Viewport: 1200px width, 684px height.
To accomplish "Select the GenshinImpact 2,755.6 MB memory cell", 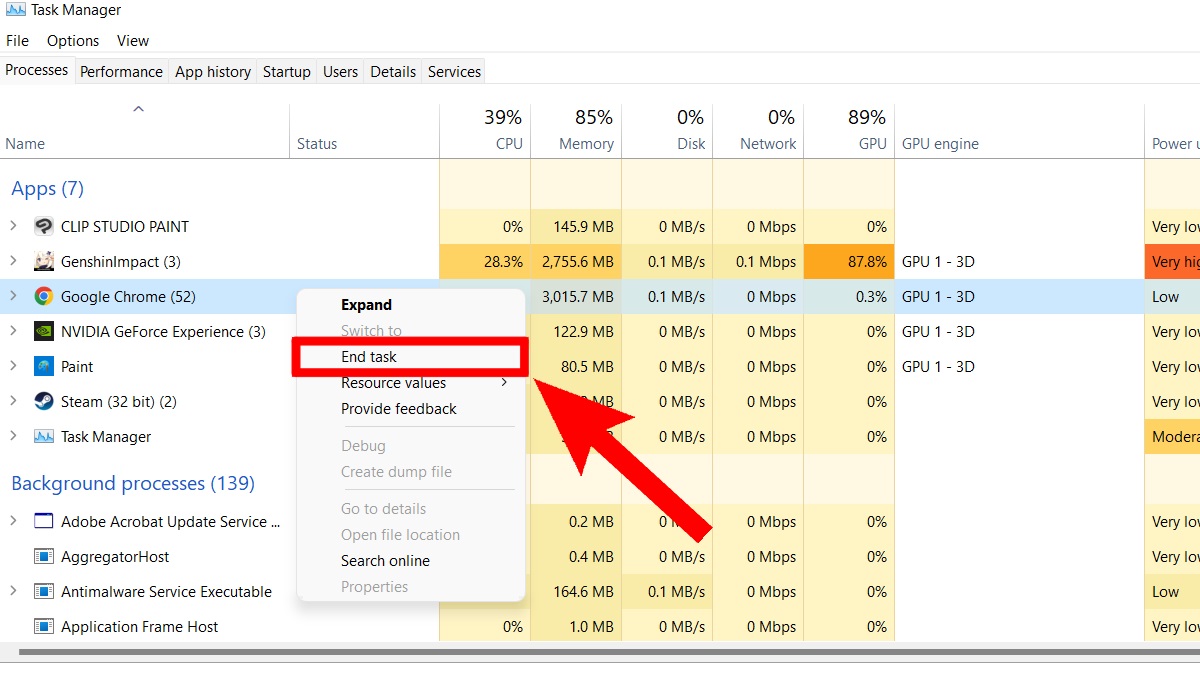I will coord(576,262).
